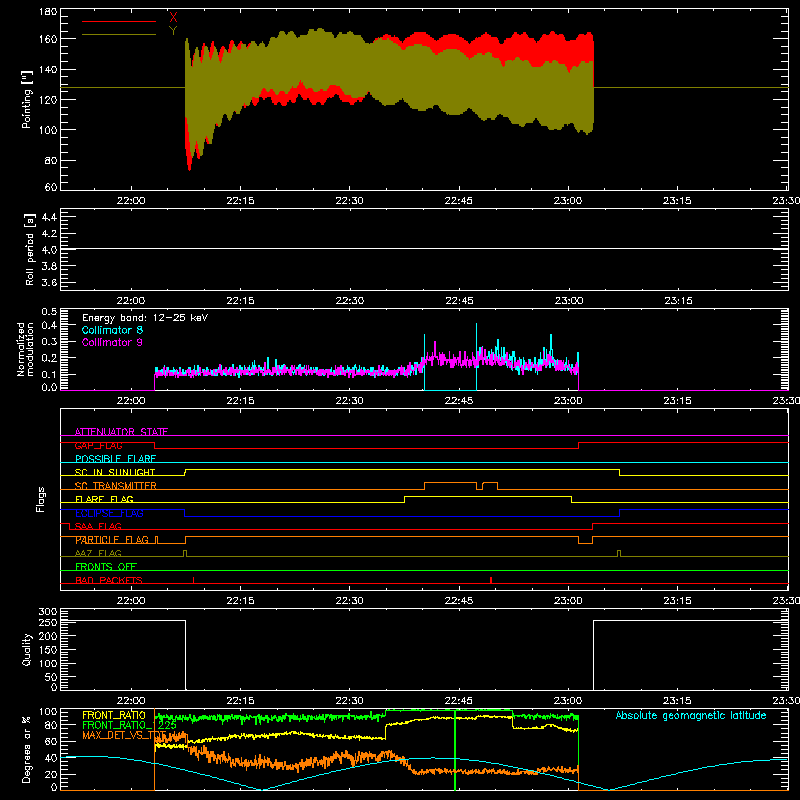Screen dimensions: 800x800
Task: Select the Collimator 9 legend label
Action: click(x=112, y=342)
